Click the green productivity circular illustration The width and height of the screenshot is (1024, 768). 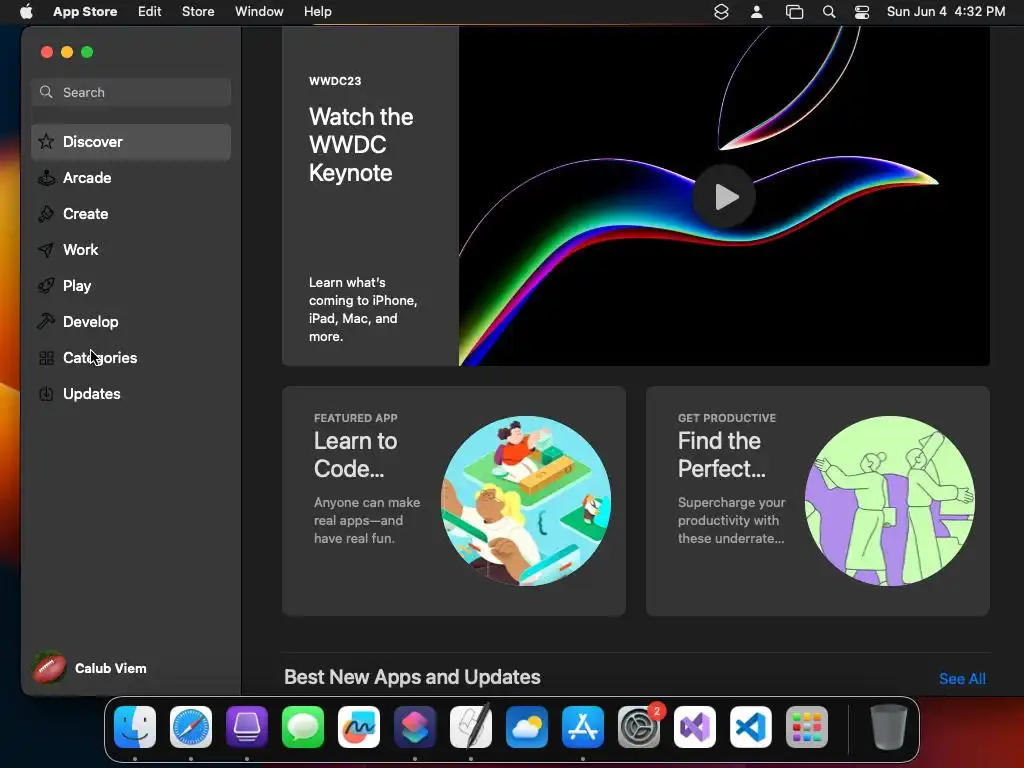coord(890,501)
